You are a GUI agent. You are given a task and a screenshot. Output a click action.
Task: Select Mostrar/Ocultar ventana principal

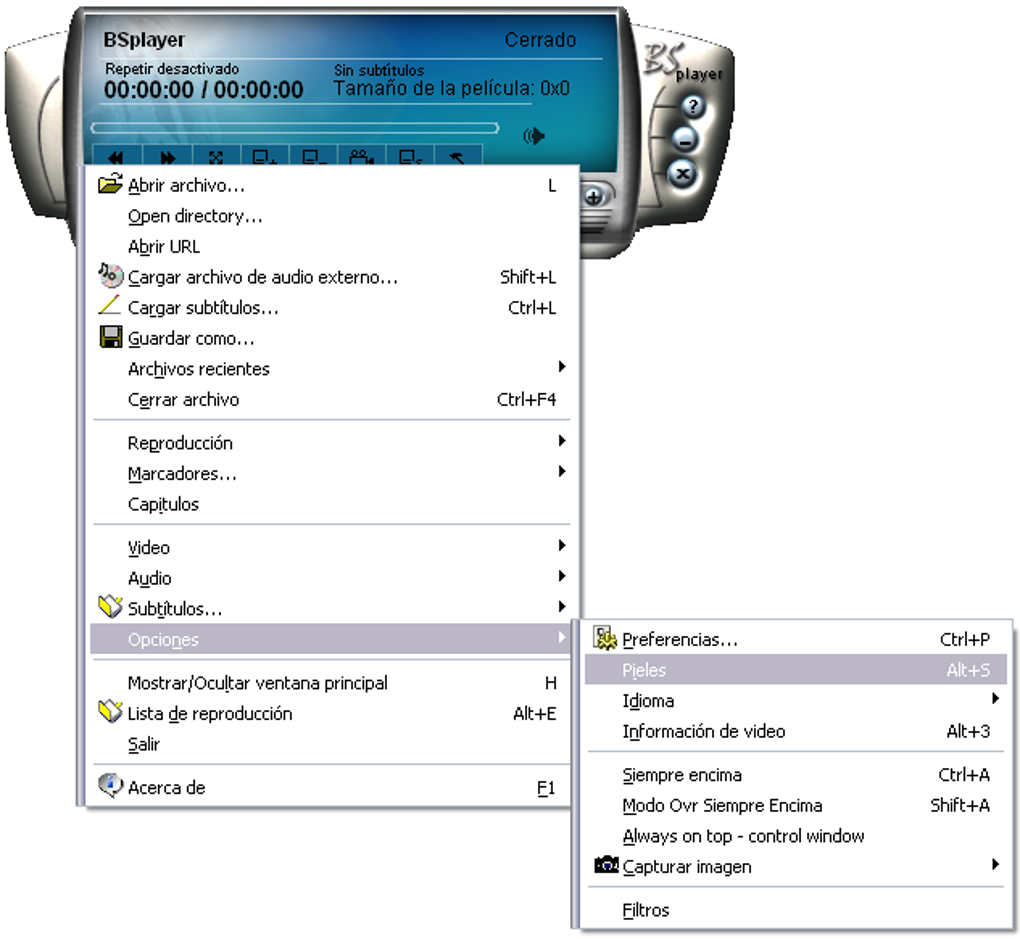(x=331, y=683)
